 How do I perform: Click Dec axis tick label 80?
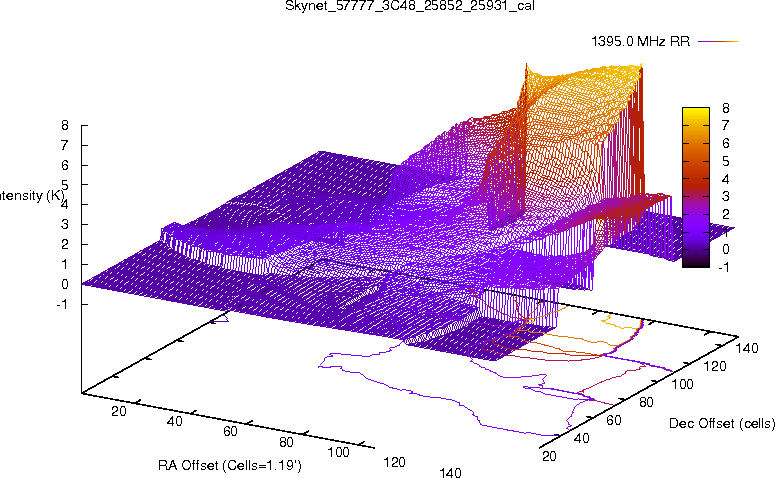pos(646,402)
